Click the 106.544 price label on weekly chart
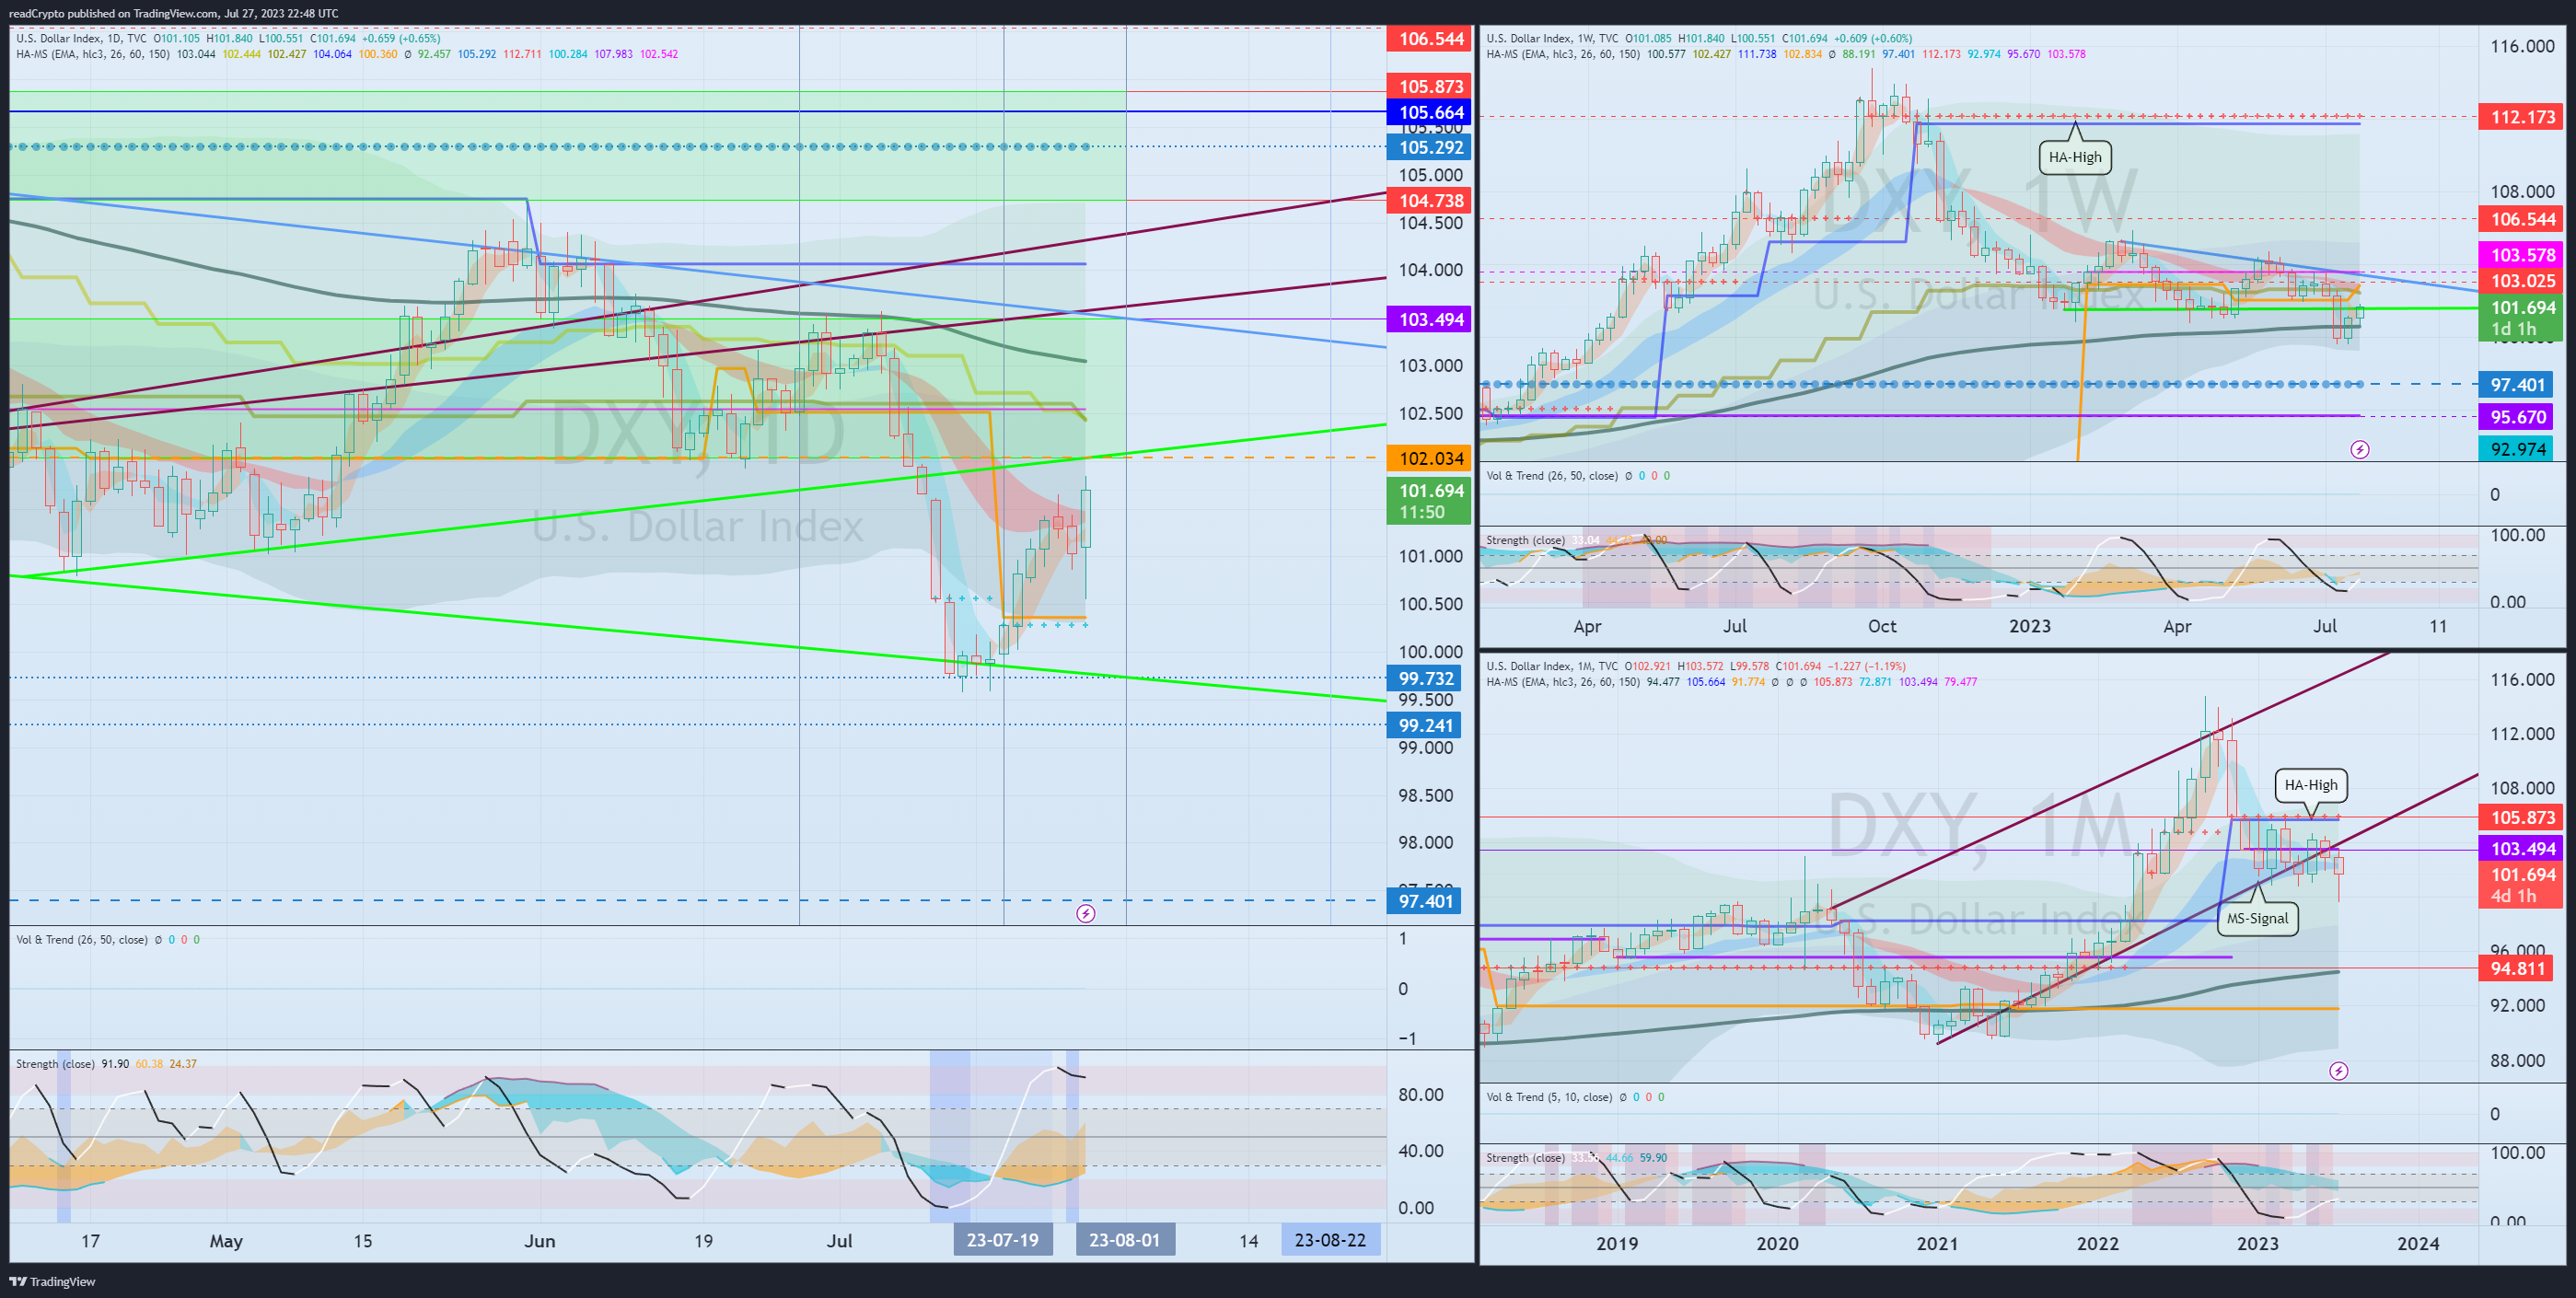The image size is (2576, 1298). click(2521, 219)
